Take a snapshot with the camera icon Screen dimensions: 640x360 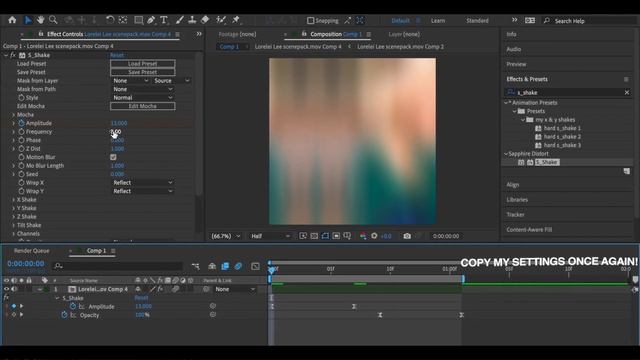pyautogui.click(x=407, y=236)
